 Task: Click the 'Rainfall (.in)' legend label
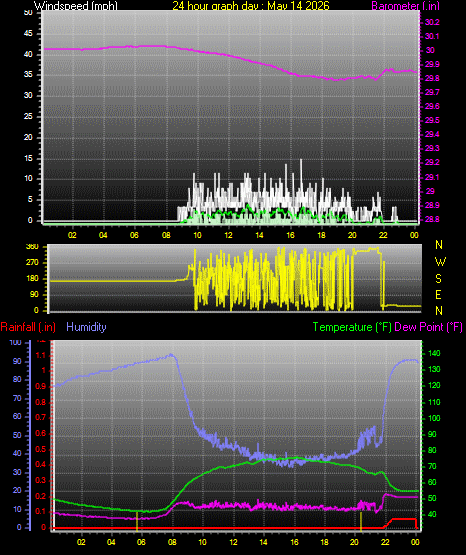pos(28,327)
